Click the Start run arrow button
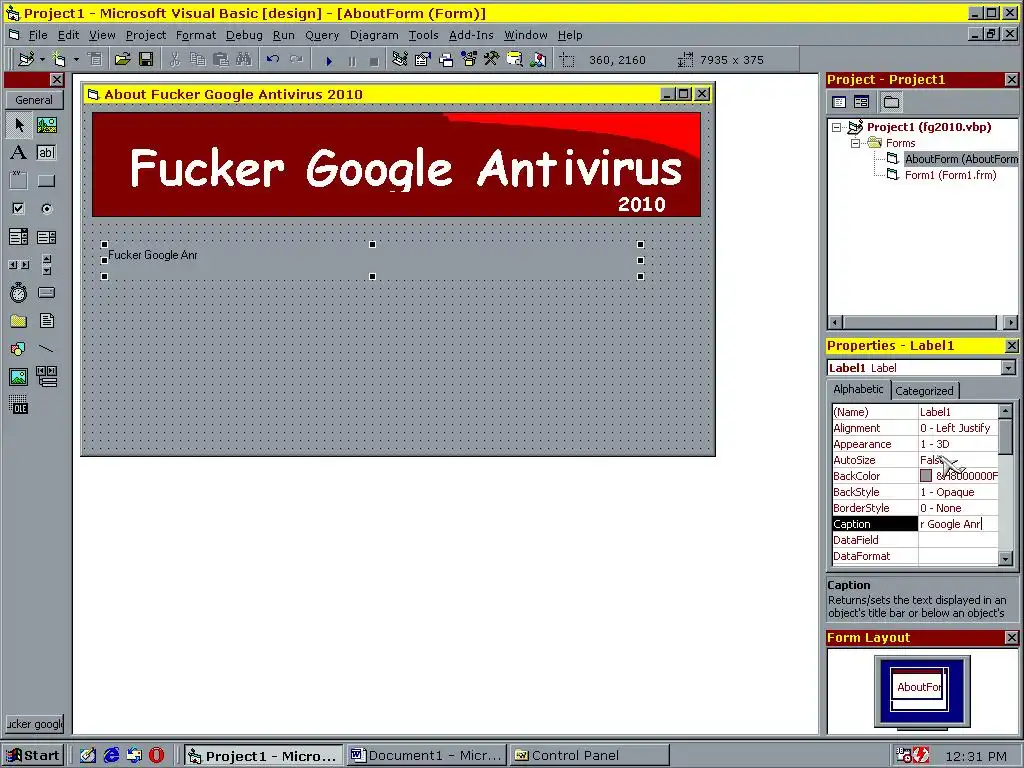 (x=329, y=61)
